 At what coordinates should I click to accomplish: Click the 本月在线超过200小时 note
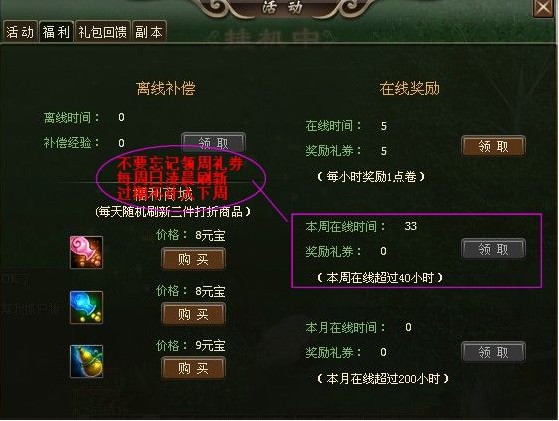click(383, 379)
